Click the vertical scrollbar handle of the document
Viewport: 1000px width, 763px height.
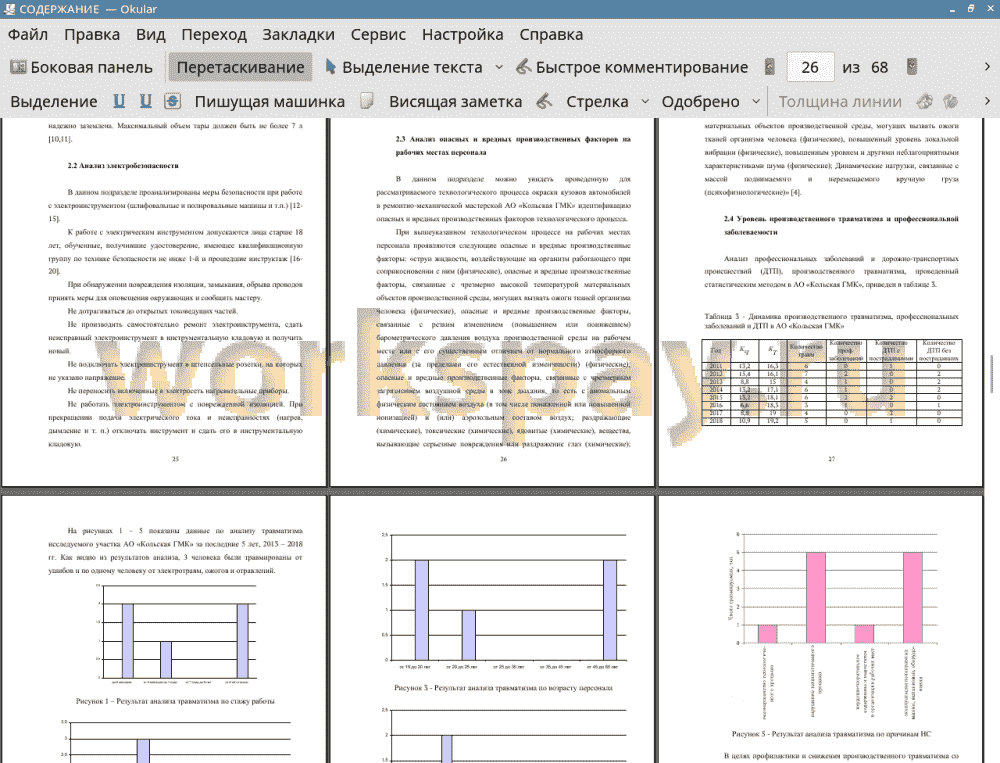point(992,373)
